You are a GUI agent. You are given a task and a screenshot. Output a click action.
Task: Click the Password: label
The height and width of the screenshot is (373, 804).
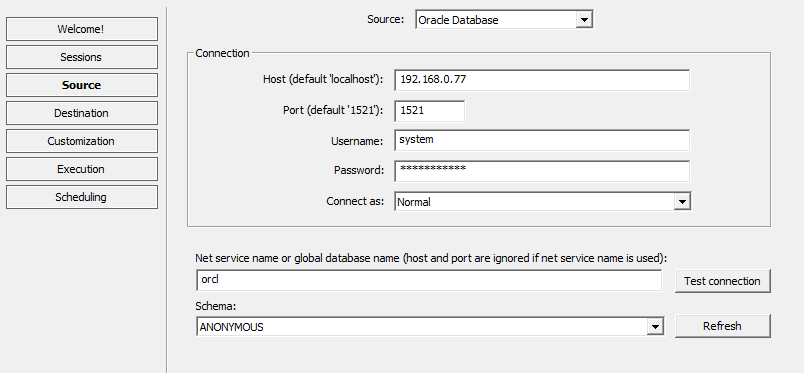click(359, 170)
